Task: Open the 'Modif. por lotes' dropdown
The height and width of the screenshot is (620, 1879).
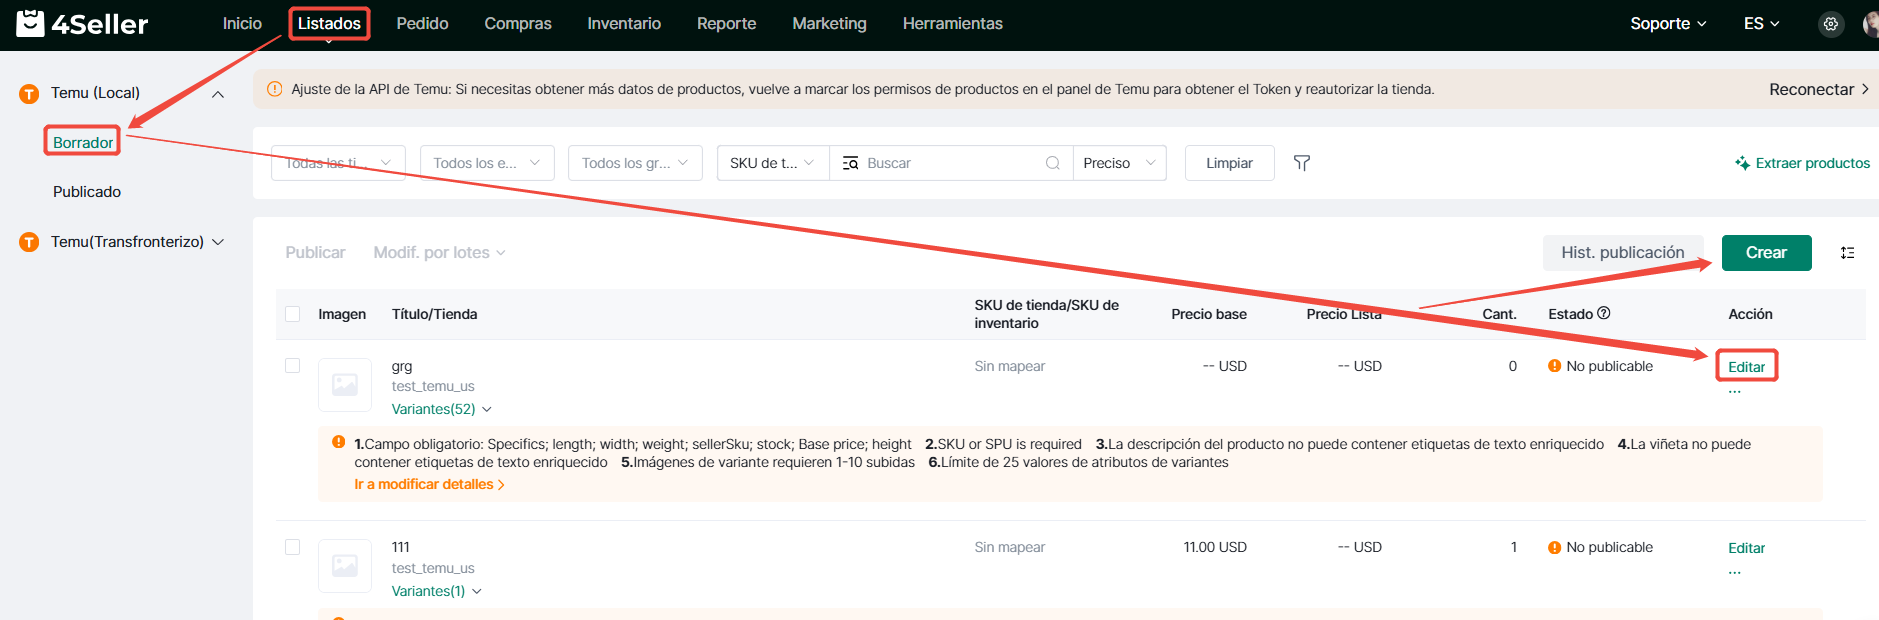Action: 440,253
